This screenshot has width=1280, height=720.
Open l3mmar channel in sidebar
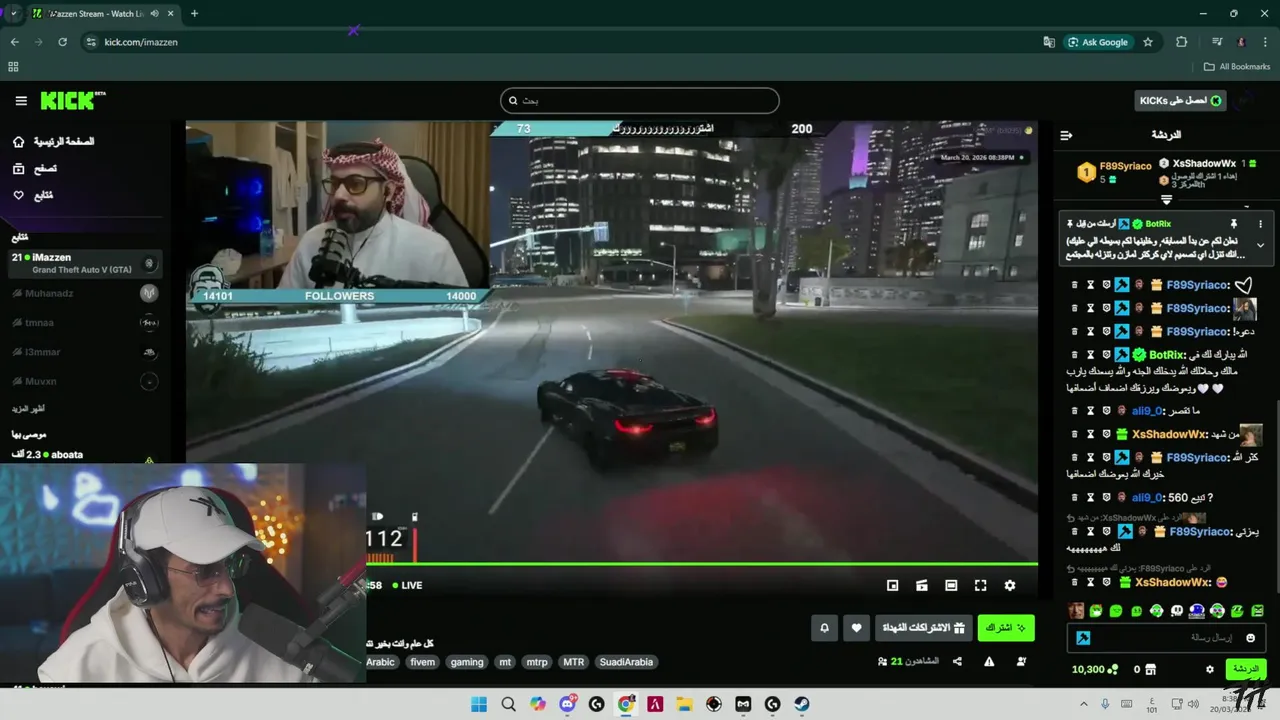coord(85,352)
